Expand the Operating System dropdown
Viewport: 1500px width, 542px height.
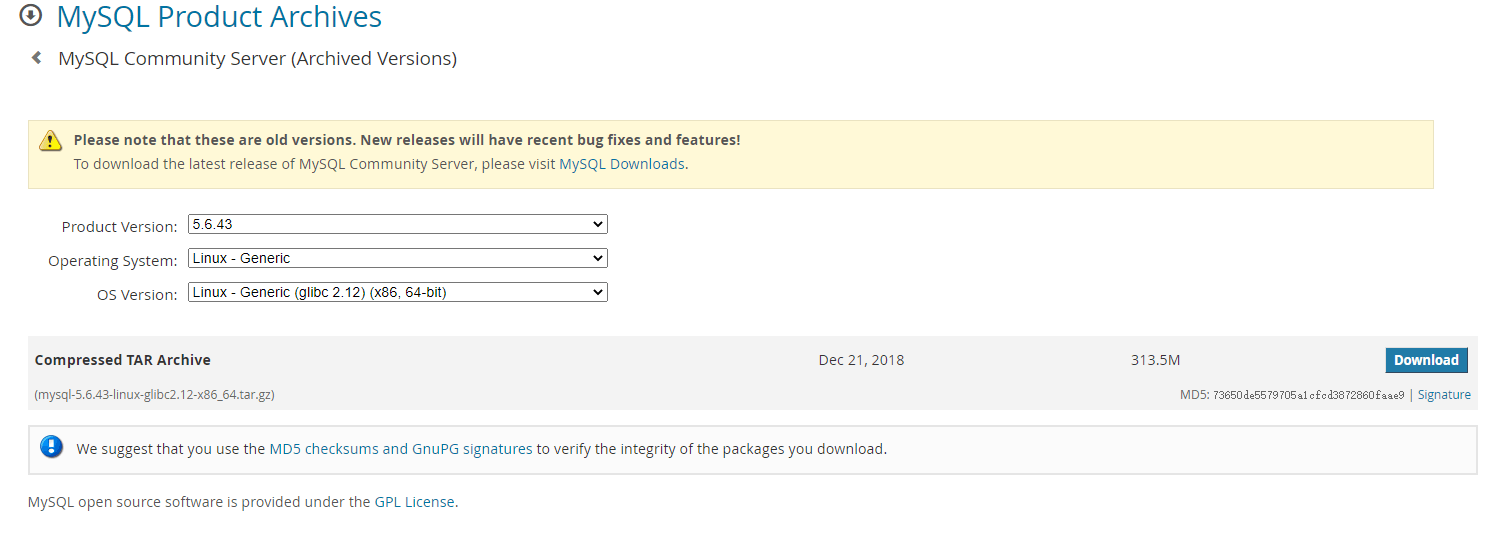(x=397, y=258)
